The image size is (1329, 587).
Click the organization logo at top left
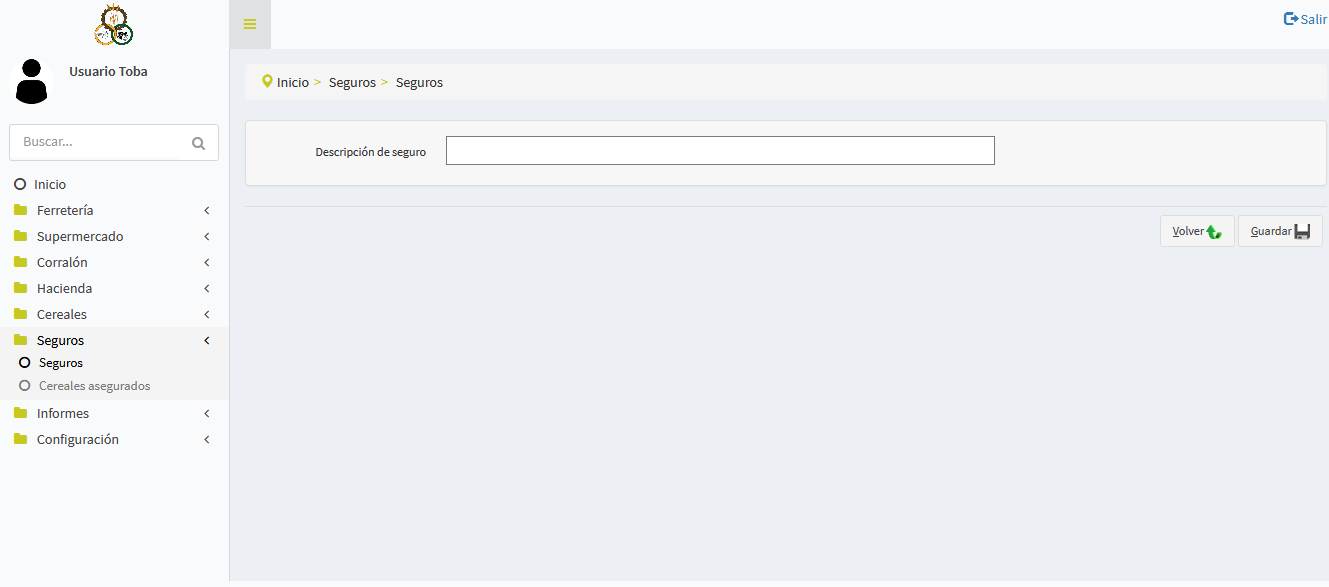point(114,25)
